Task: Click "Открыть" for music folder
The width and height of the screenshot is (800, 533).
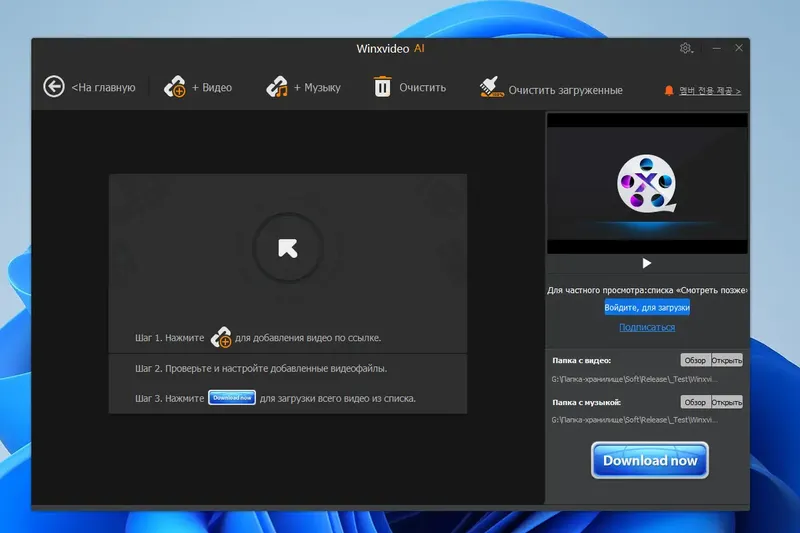Action: tap(727, 402)
